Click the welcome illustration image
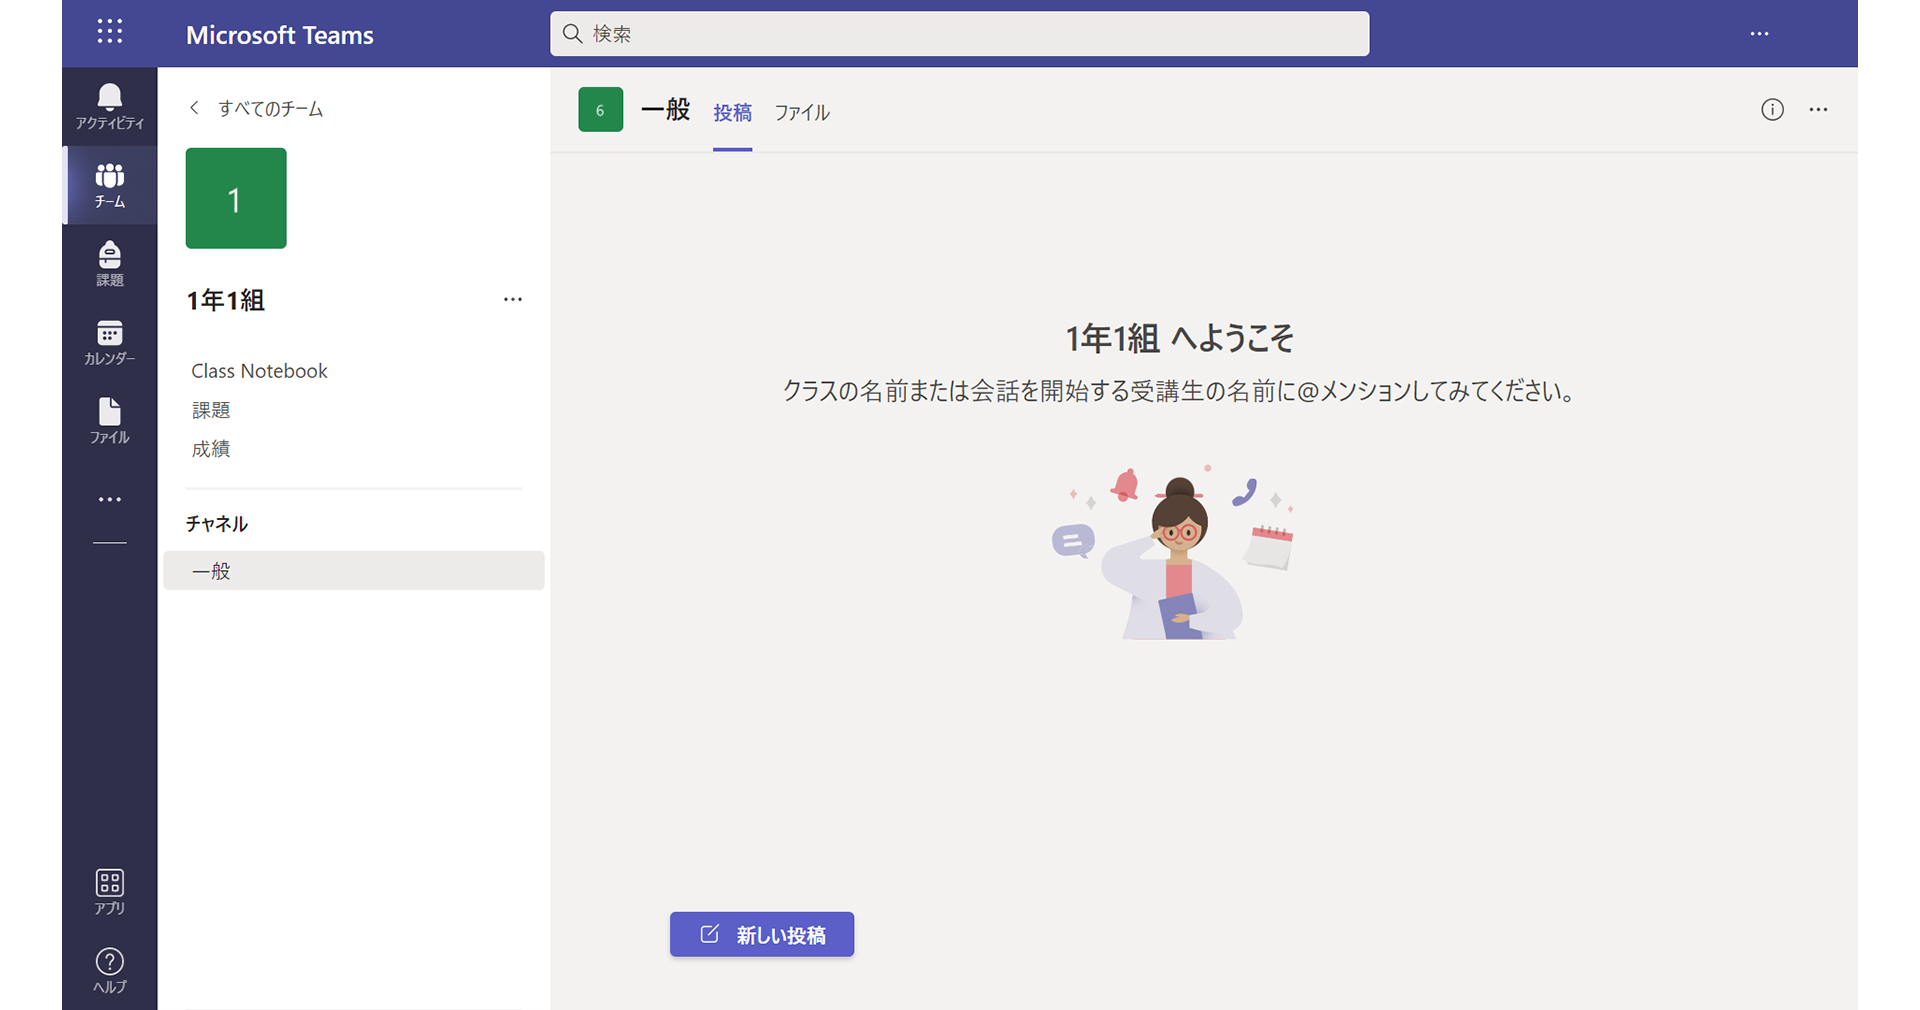Screen dimensions: 1920x1010 tap(1173, 552)
